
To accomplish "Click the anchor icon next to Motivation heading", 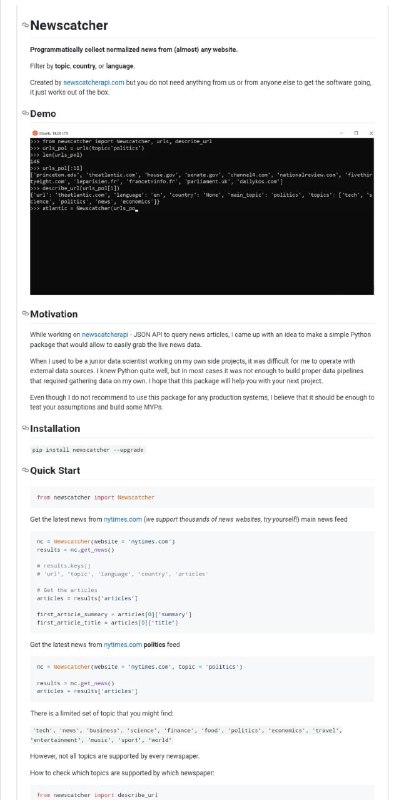I will (x=25, y=313).
